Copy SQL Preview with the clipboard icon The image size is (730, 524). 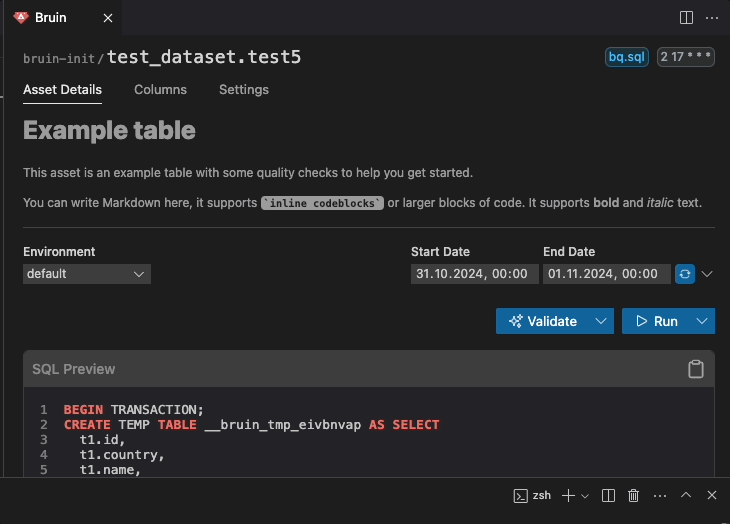pyautogui.click(x=696, y=369)
